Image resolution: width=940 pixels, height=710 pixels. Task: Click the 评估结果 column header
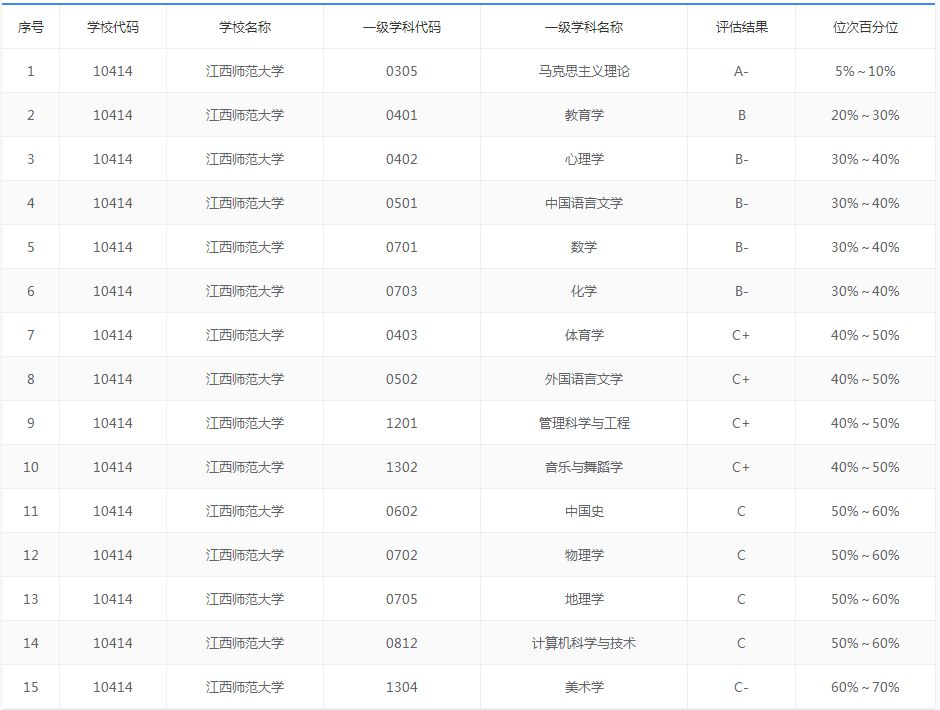point(741,27)
